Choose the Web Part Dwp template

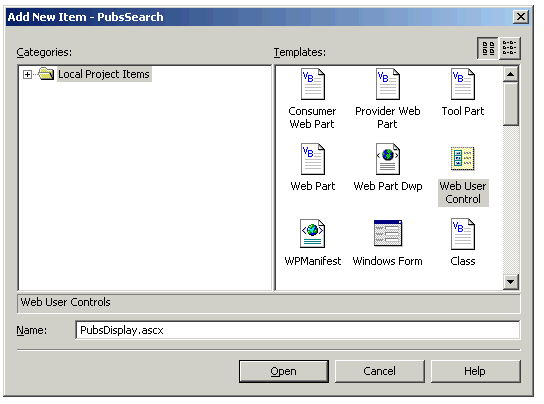click(388, 168)
